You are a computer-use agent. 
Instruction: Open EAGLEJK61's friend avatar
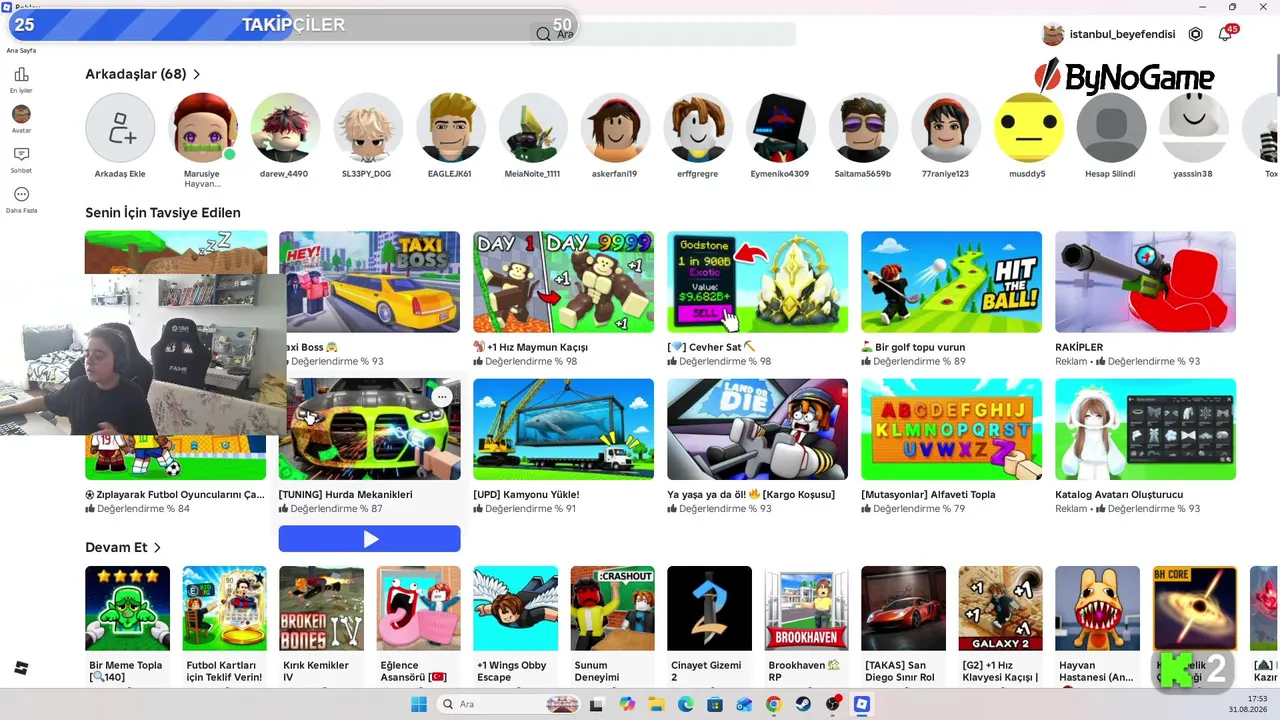(x=451, y=128)
